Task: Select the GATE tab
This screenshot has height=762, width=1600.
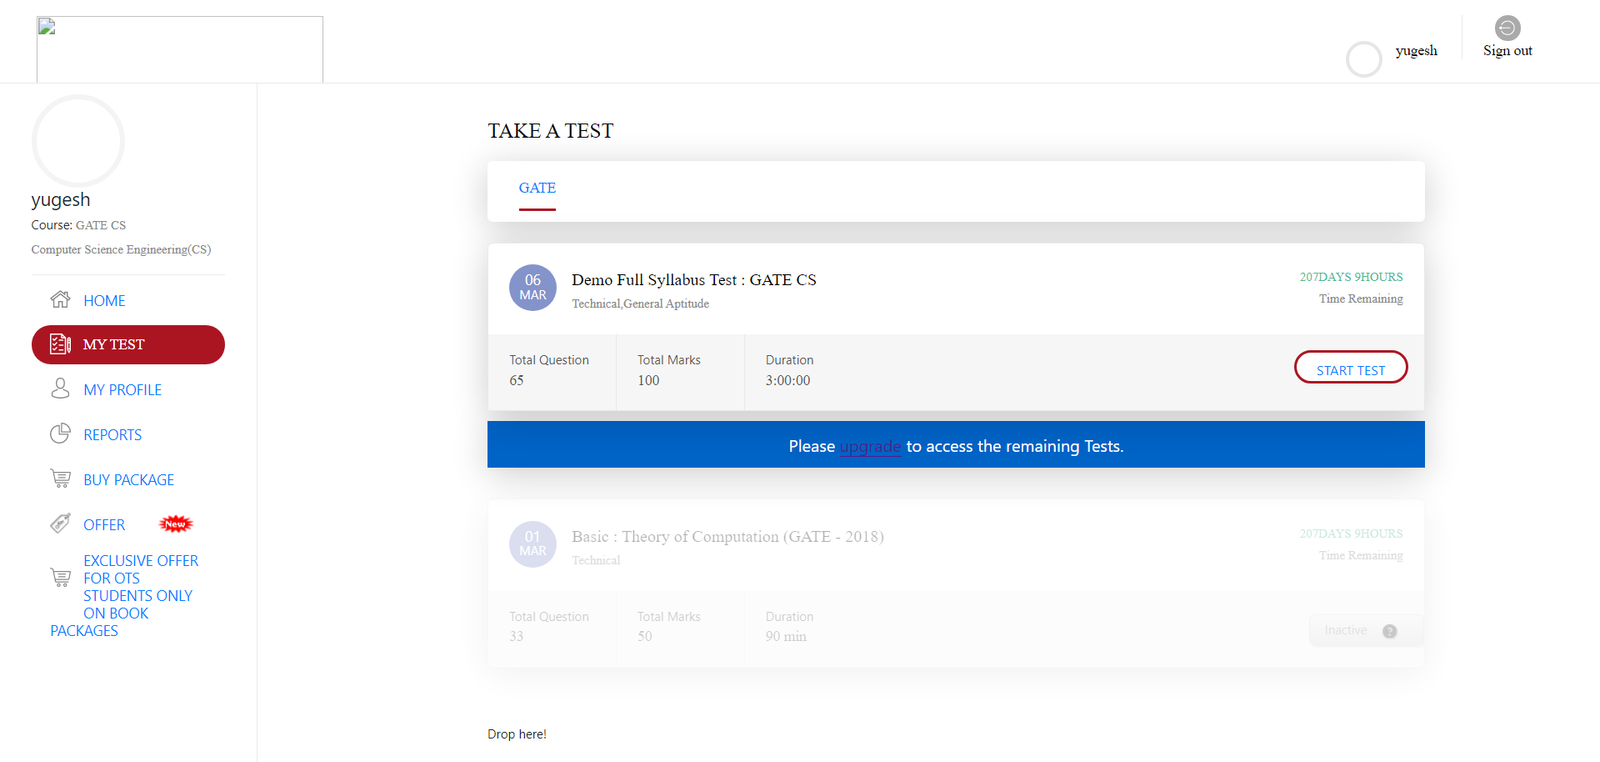Action: coord(537,188)
